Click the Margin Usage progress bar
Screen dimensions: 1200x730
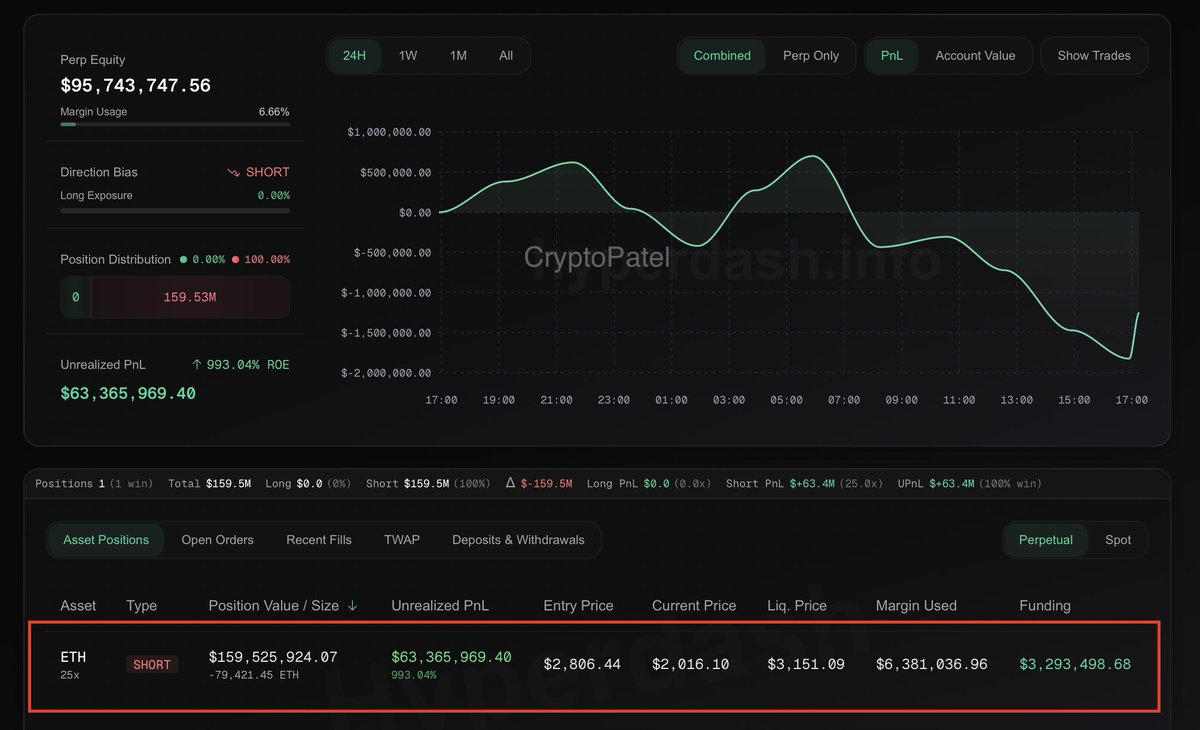pos(174,125)
